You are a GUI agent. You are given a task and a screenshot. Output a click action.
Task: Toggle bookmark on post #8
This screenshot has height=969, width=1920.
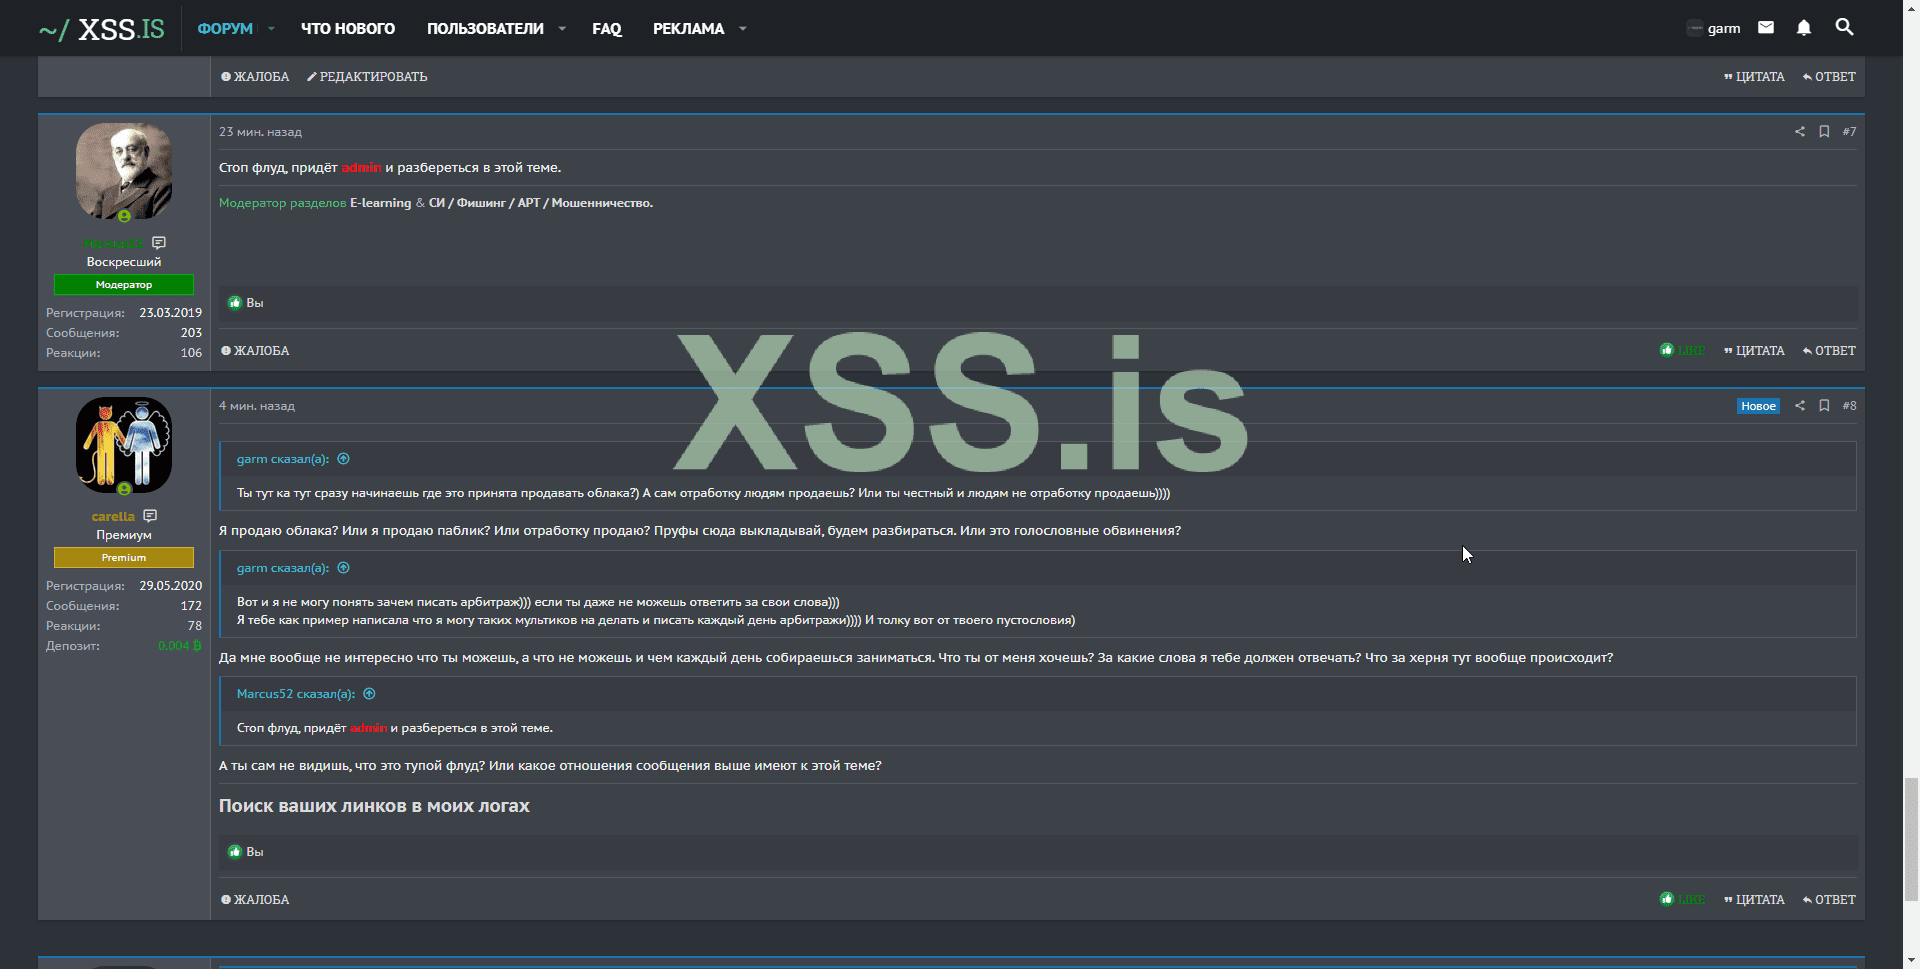[x=1824, y=406]
